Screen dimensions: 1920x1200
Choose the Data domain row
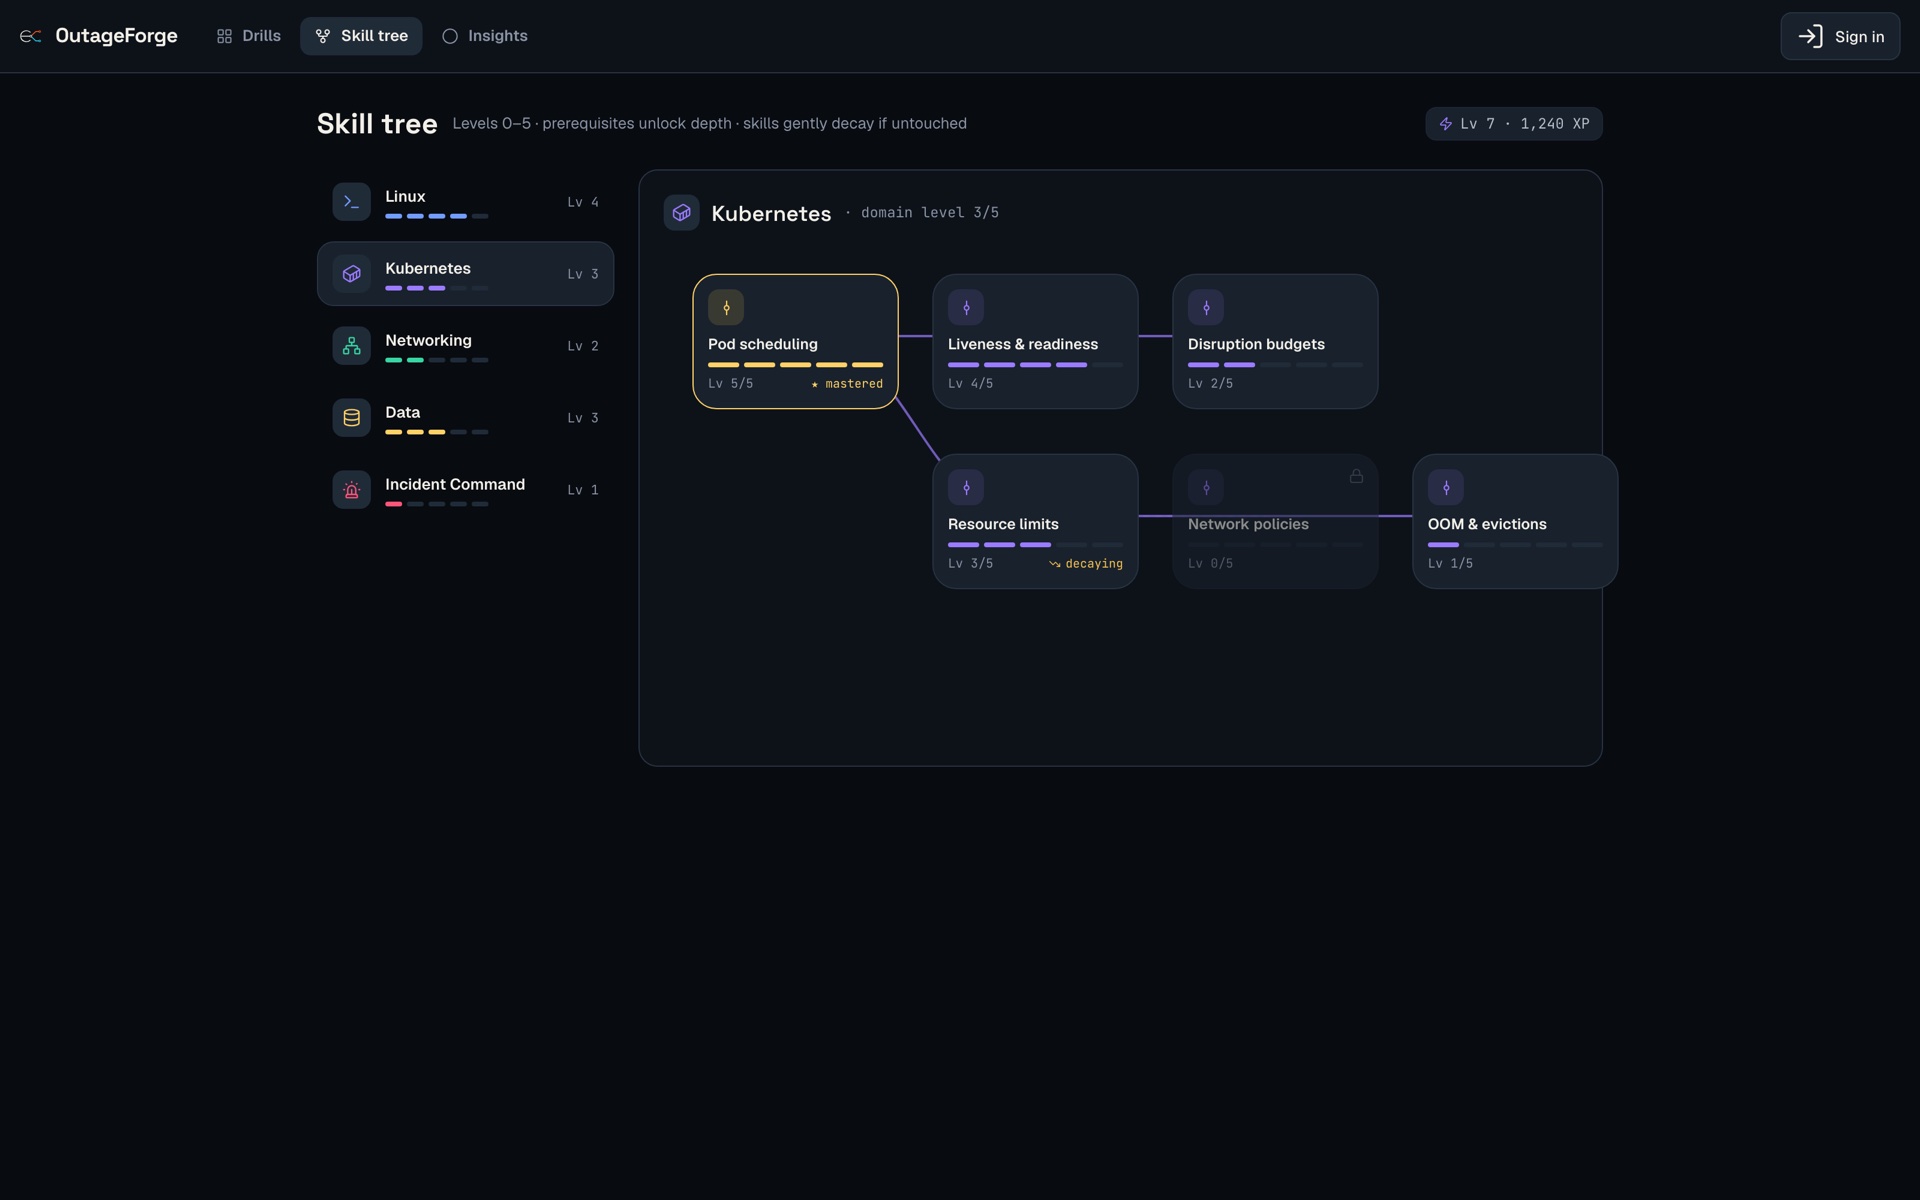click(465, 418)
